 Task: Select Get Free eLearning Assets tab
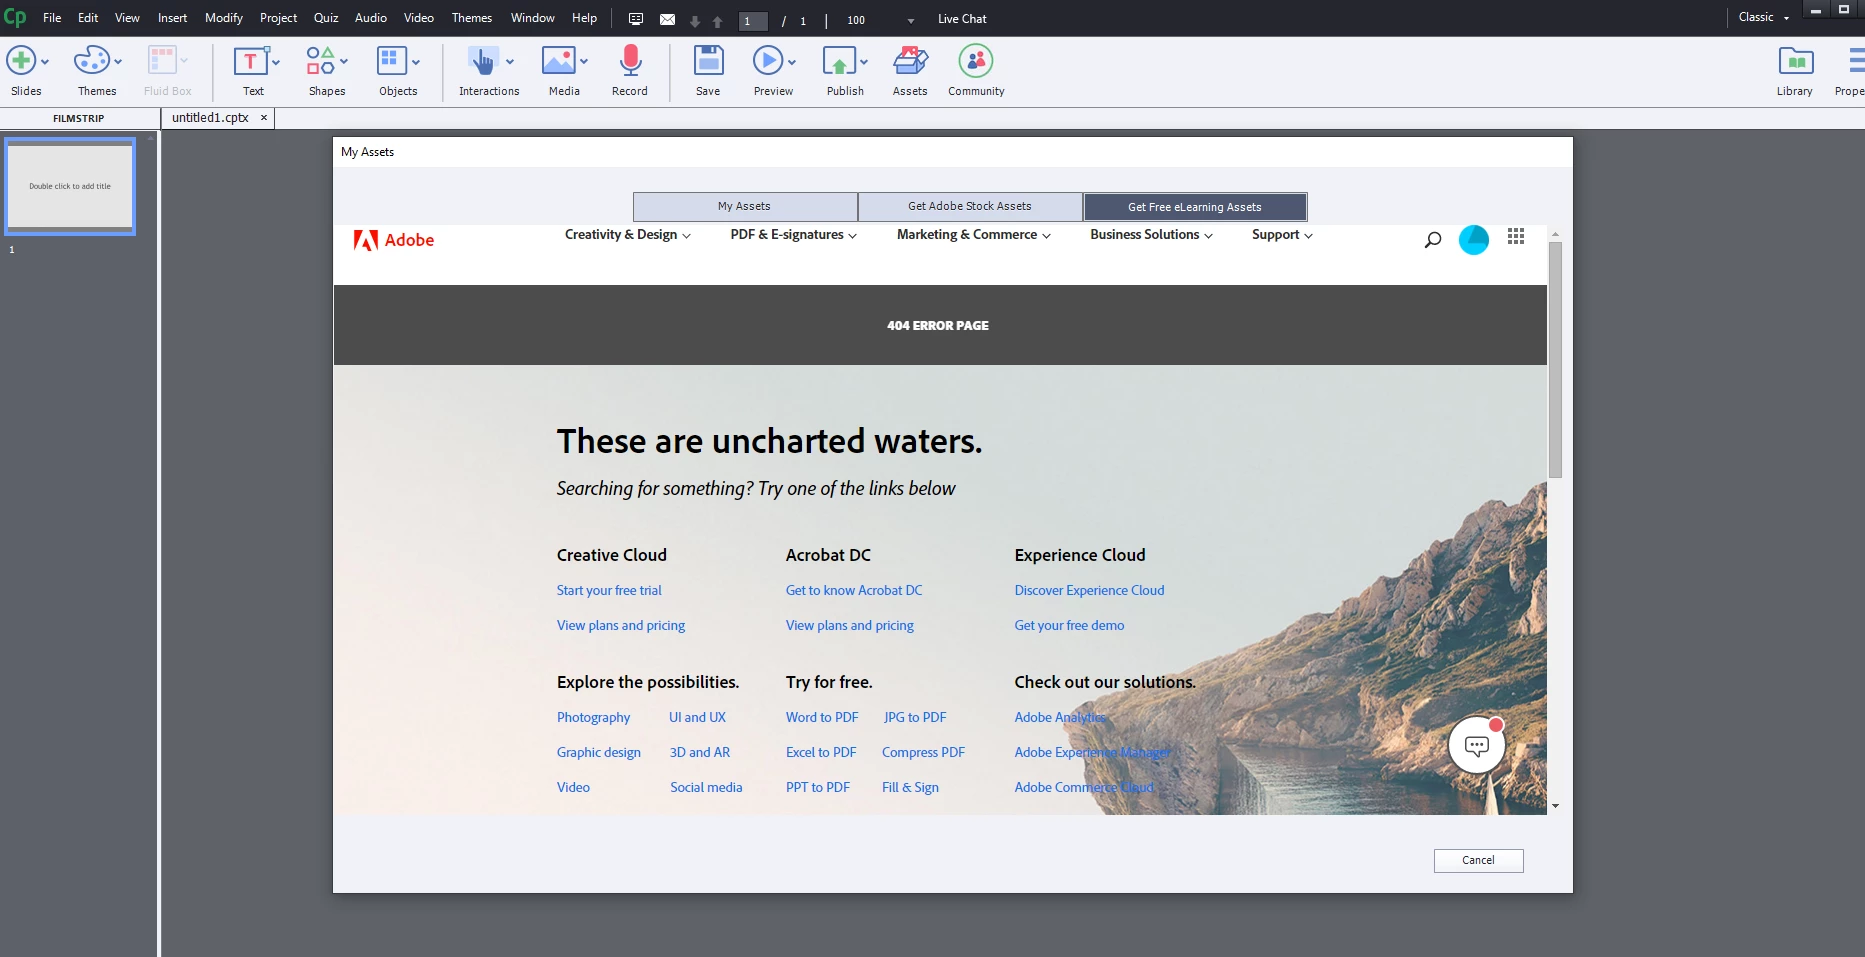[x=1195, y=207]
